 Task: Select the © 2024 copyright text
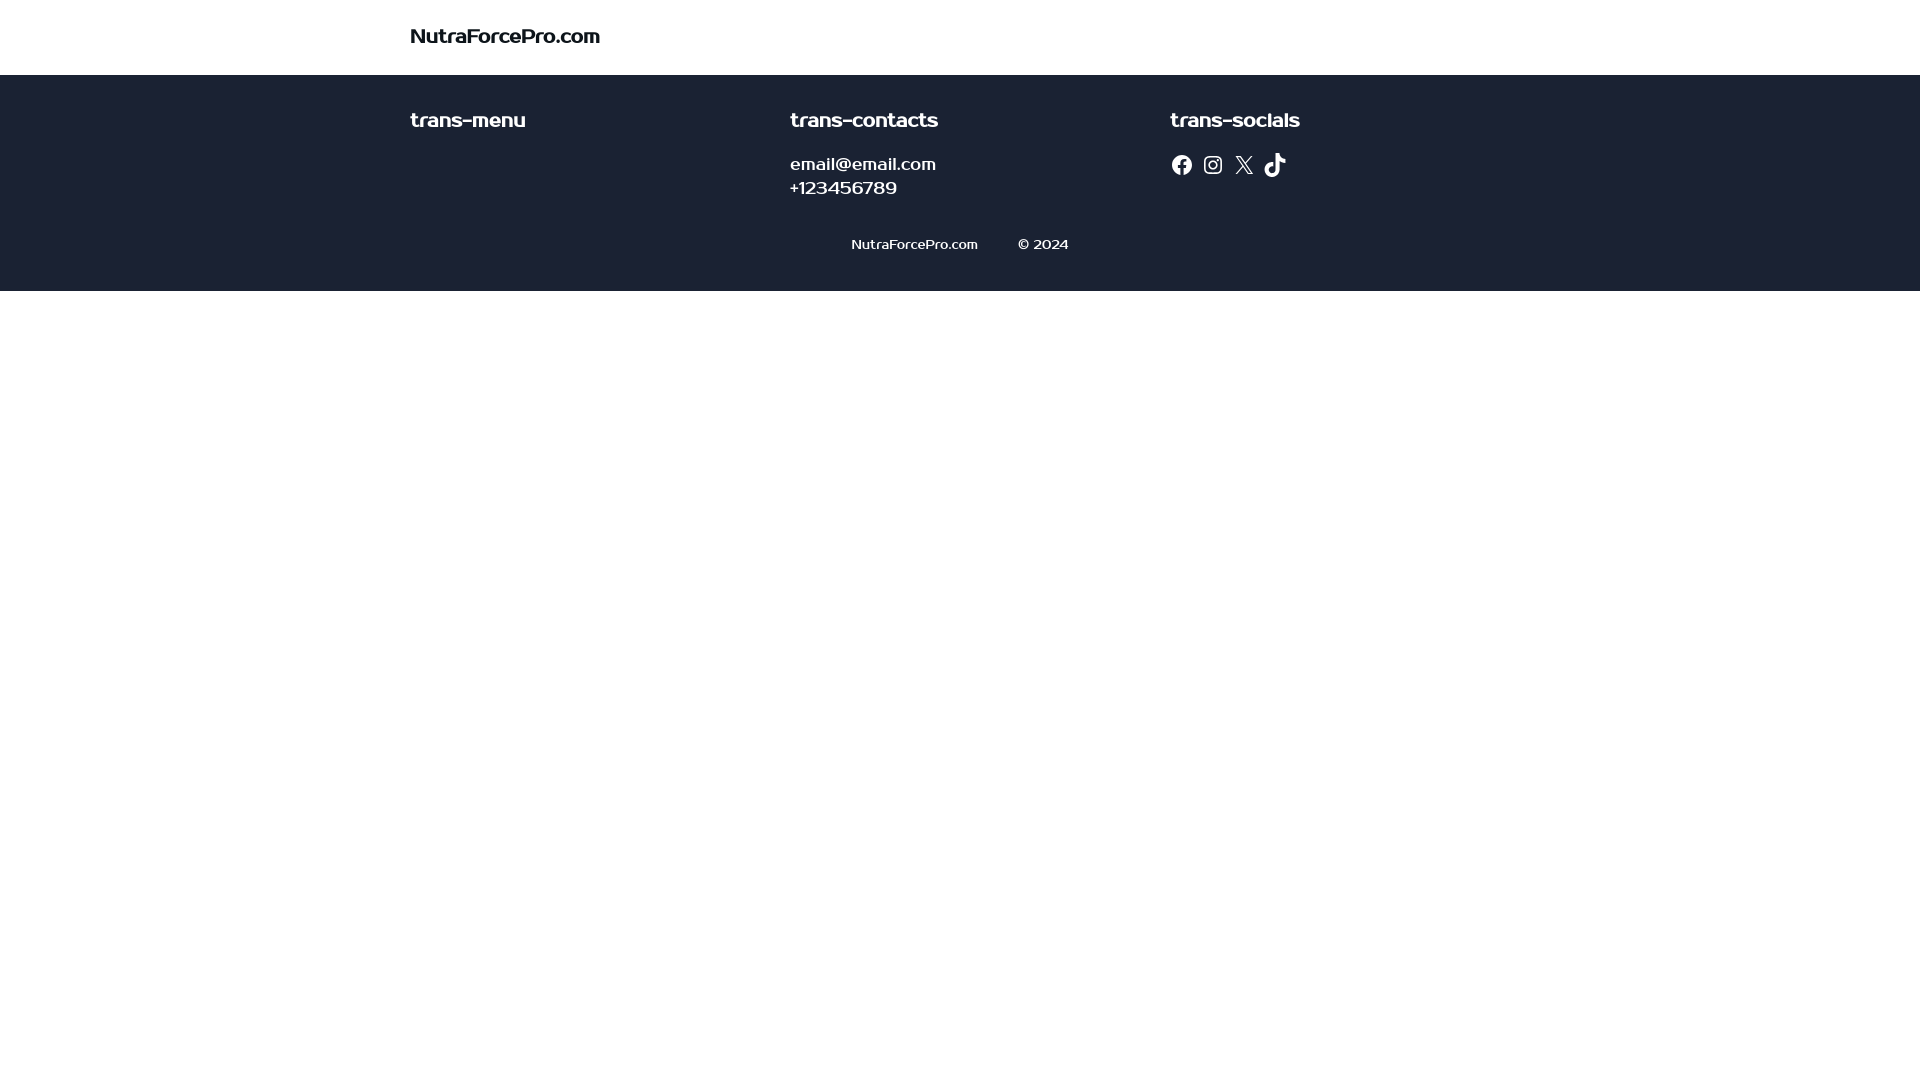tap(1043, 245)
